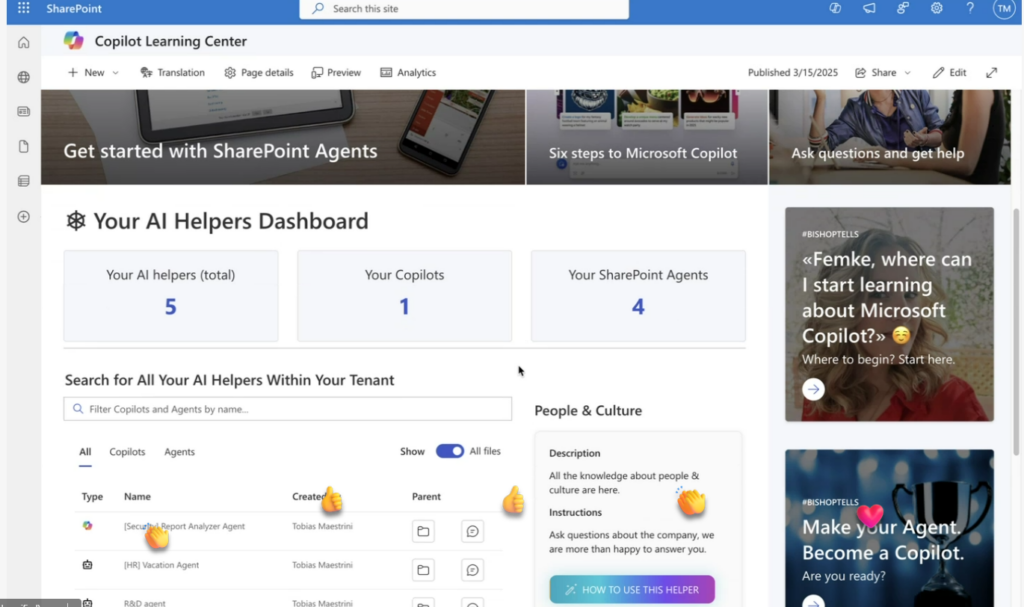
Task: Click the expand-to-full-screen arrows icon
Action: click(991, 73)
